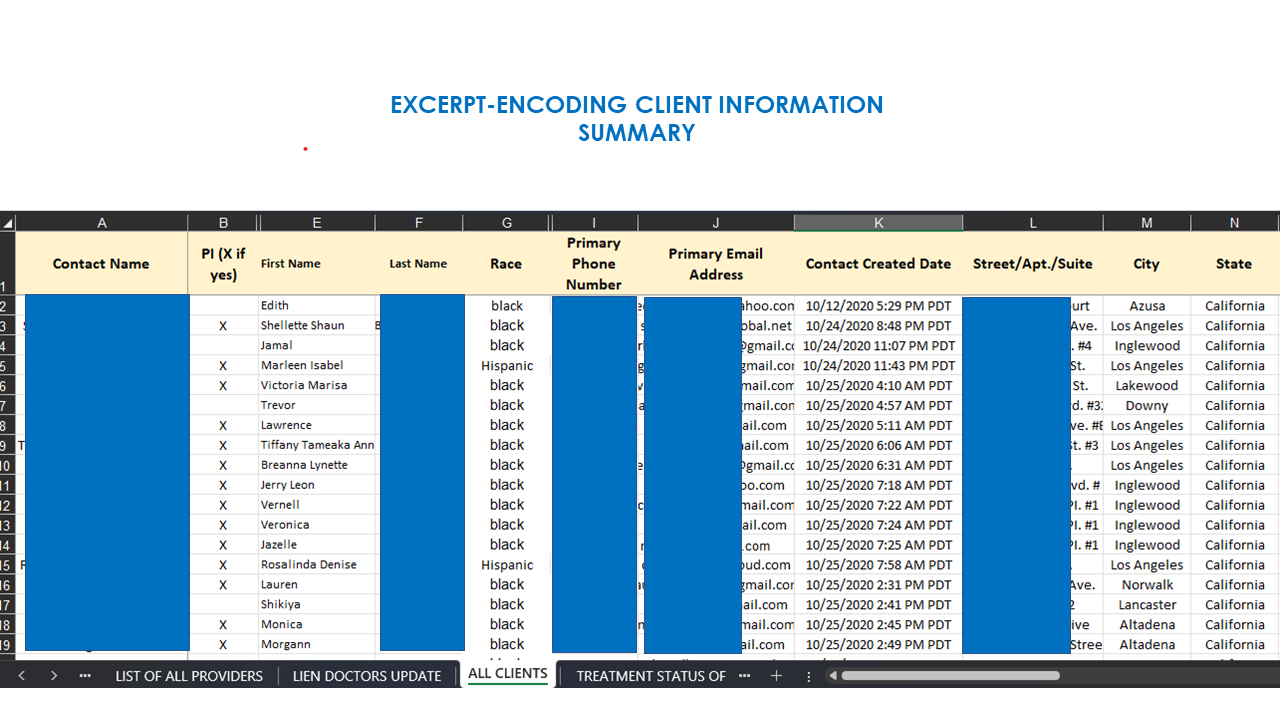The width and height of the screenshot is (1280, 720).
Task: Select column J header
Action: (716, 223)
